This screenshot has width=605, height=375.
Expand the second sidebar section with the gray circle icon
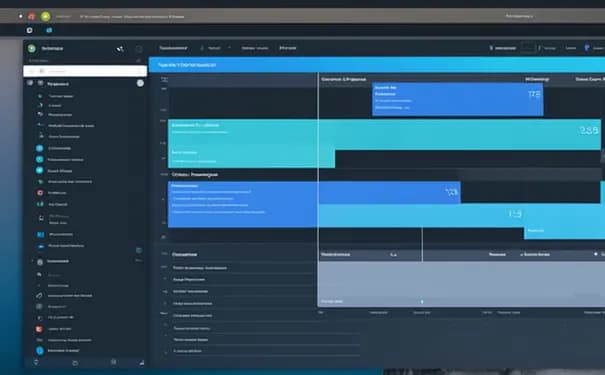click(x=40, y=261)
